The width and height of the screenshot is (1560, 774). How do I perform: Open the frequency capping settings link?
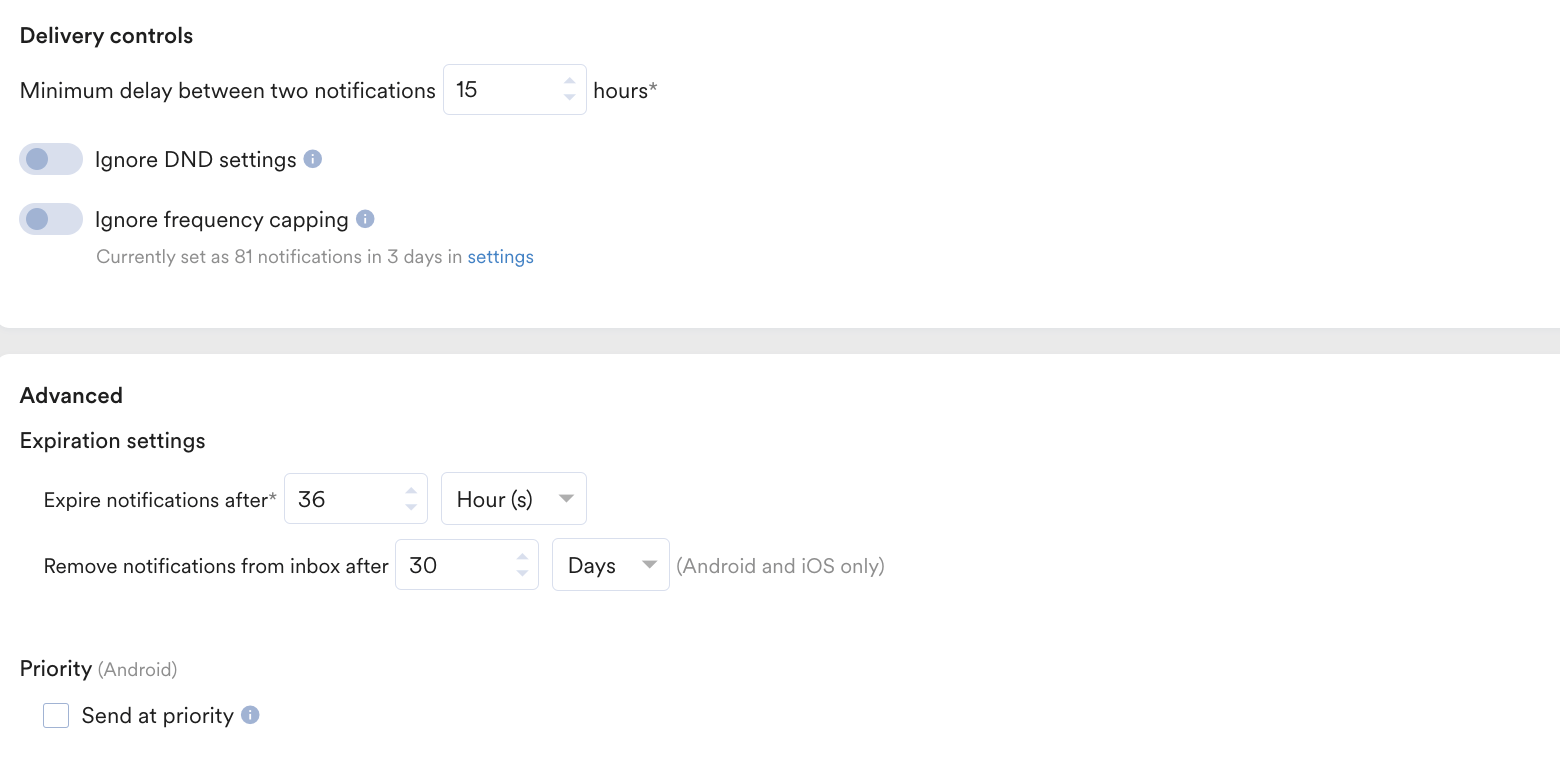pos(500,257)
